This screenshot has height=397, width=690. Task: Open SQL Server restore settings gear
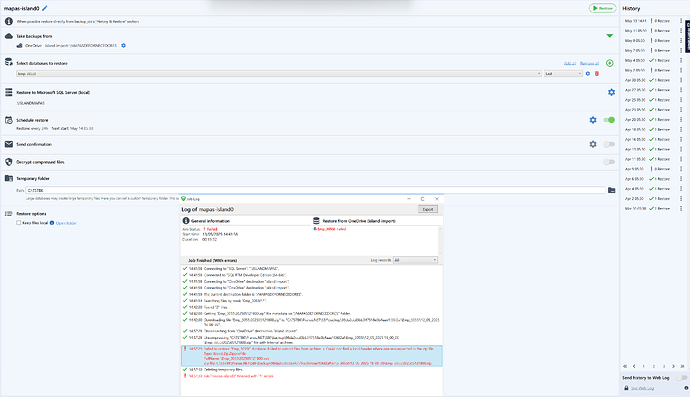(611, 92)
